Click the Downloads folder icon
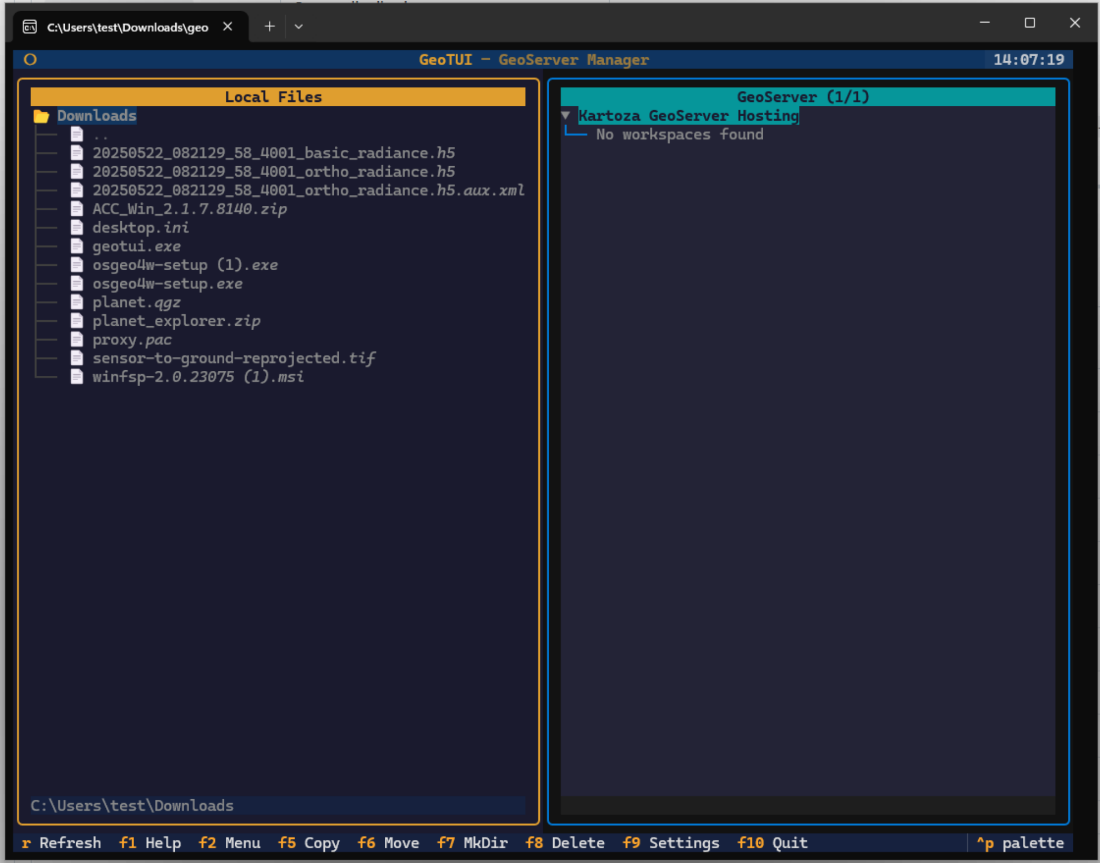The height and width of the screenshot is (863, 1100). point(41,116)
